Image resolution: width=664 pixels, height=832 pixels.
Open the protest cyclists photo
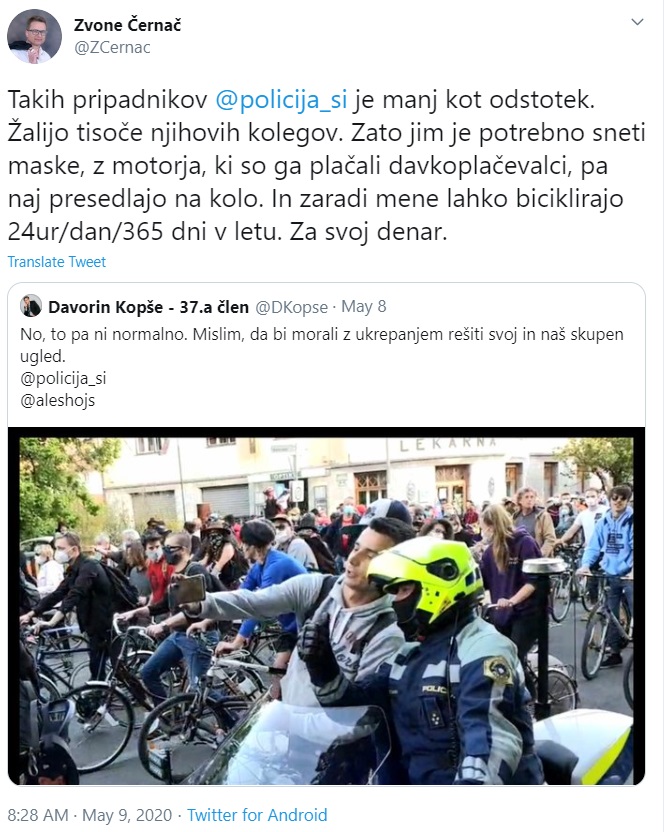326,606
